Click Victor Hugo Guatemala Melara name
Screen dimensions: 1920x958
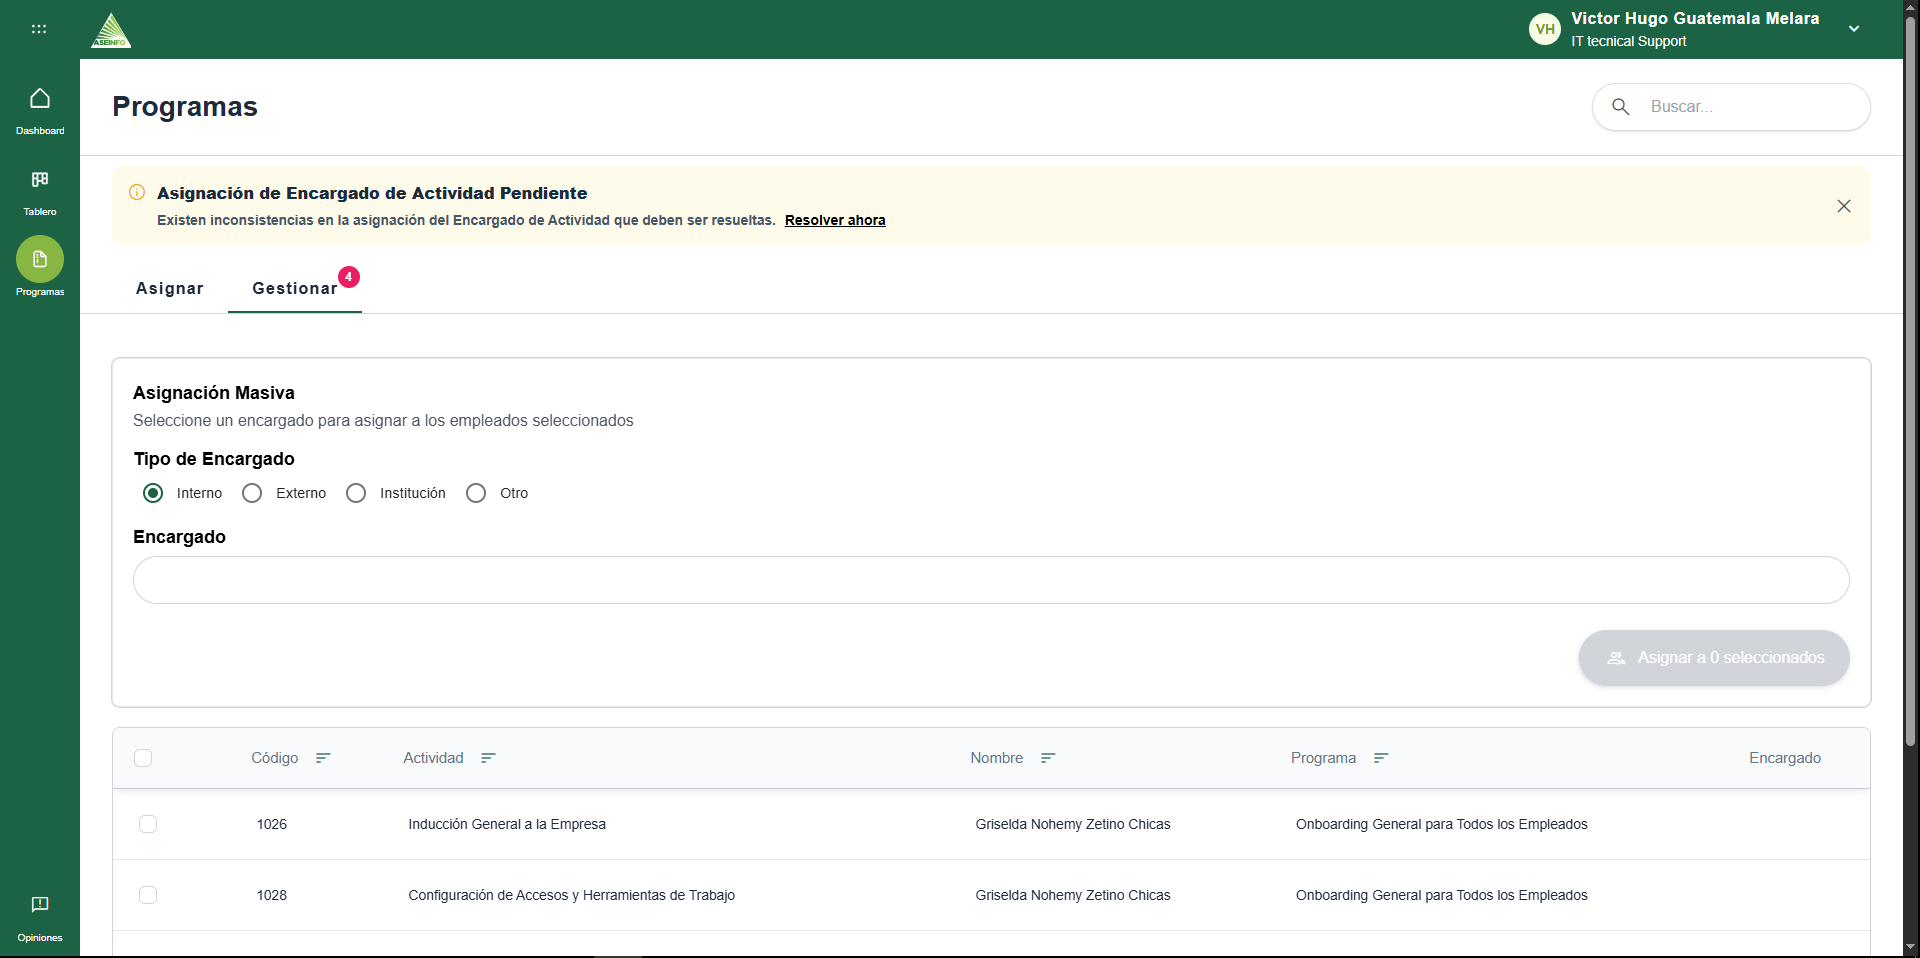click(x=1695, y=18)
